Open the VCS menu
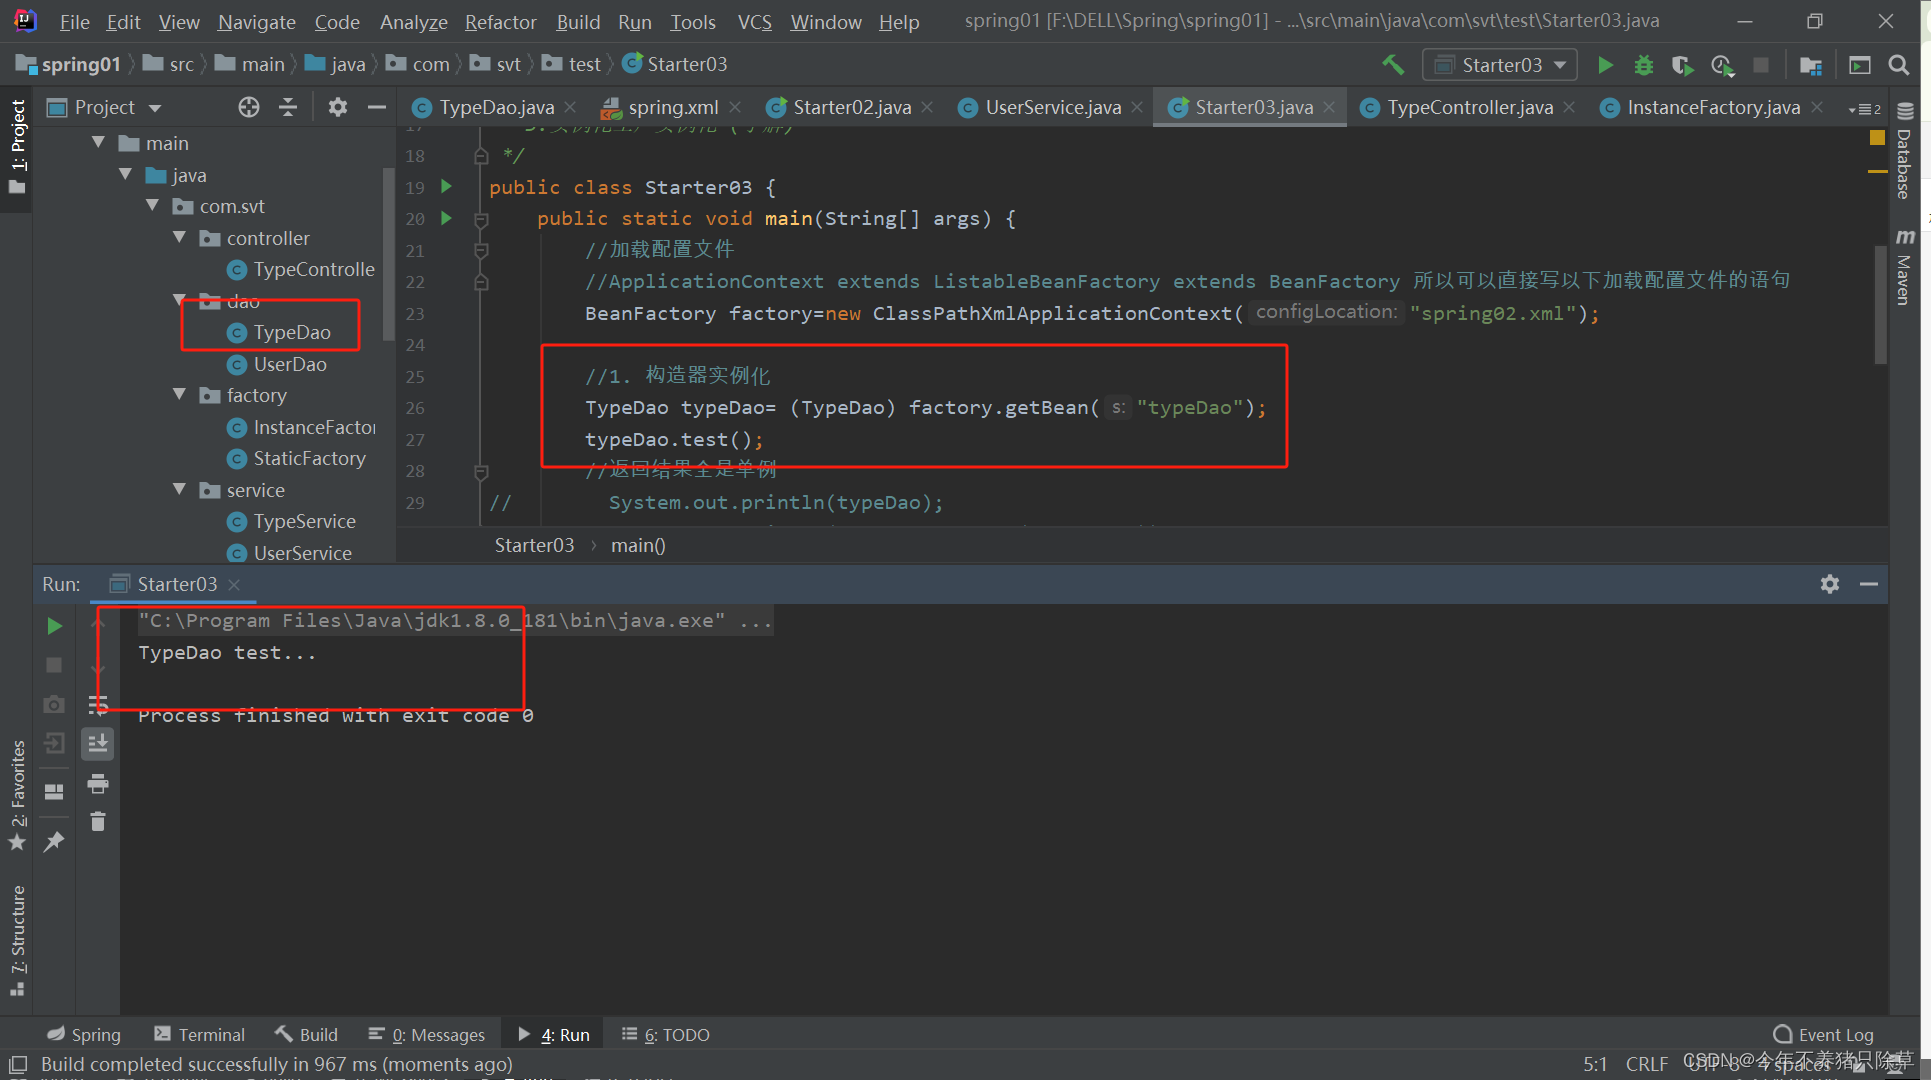The height and width of the screenshot is (1080, 1931). click(754, 22)
